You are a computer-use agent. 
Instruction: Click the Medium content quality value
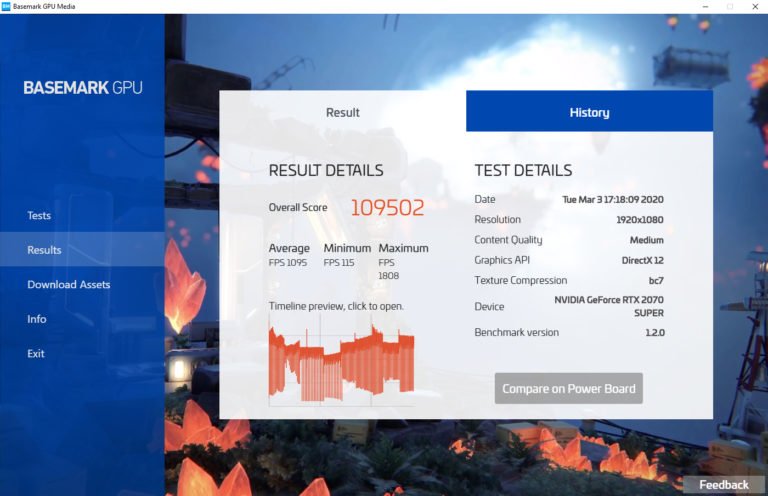[x=647, y=240]
